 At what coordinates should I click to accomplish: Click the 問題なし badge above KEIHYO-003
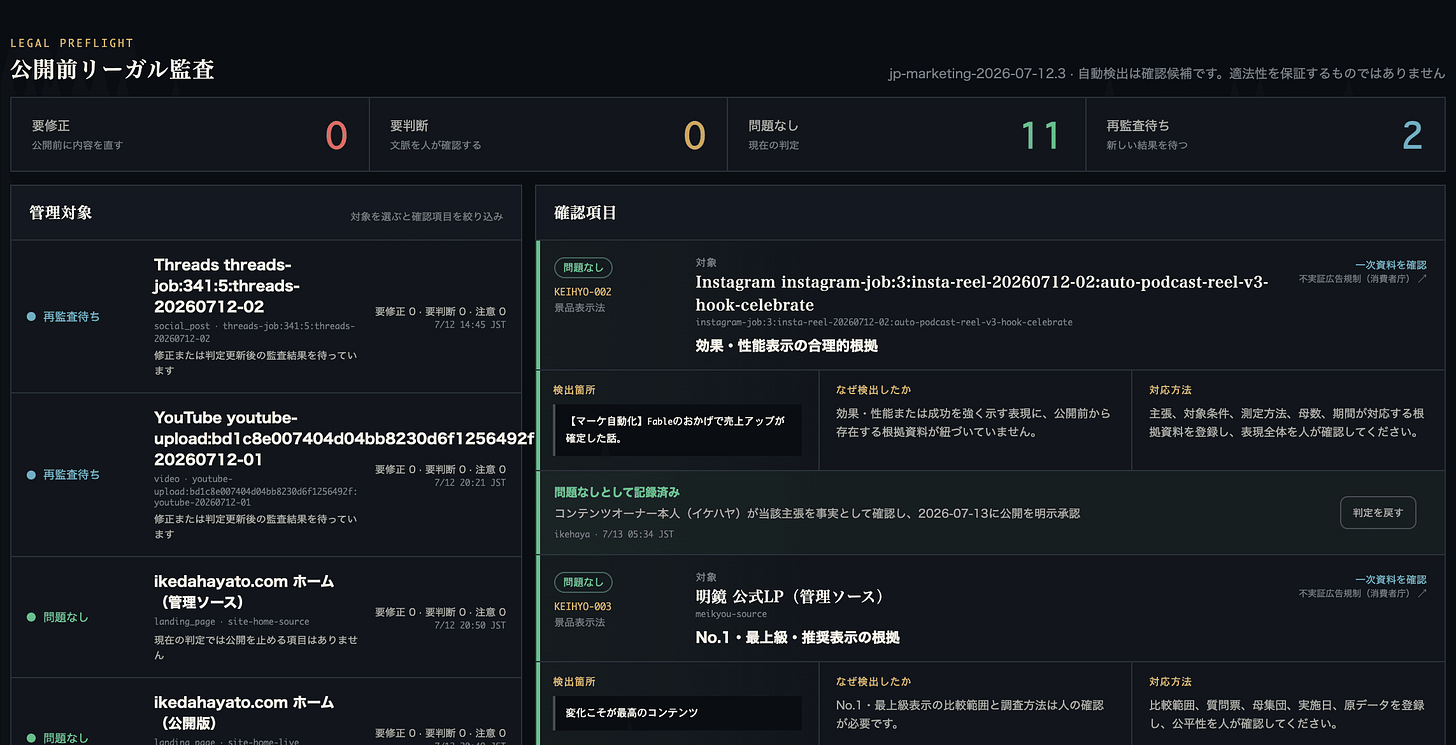tap(583, 582)
